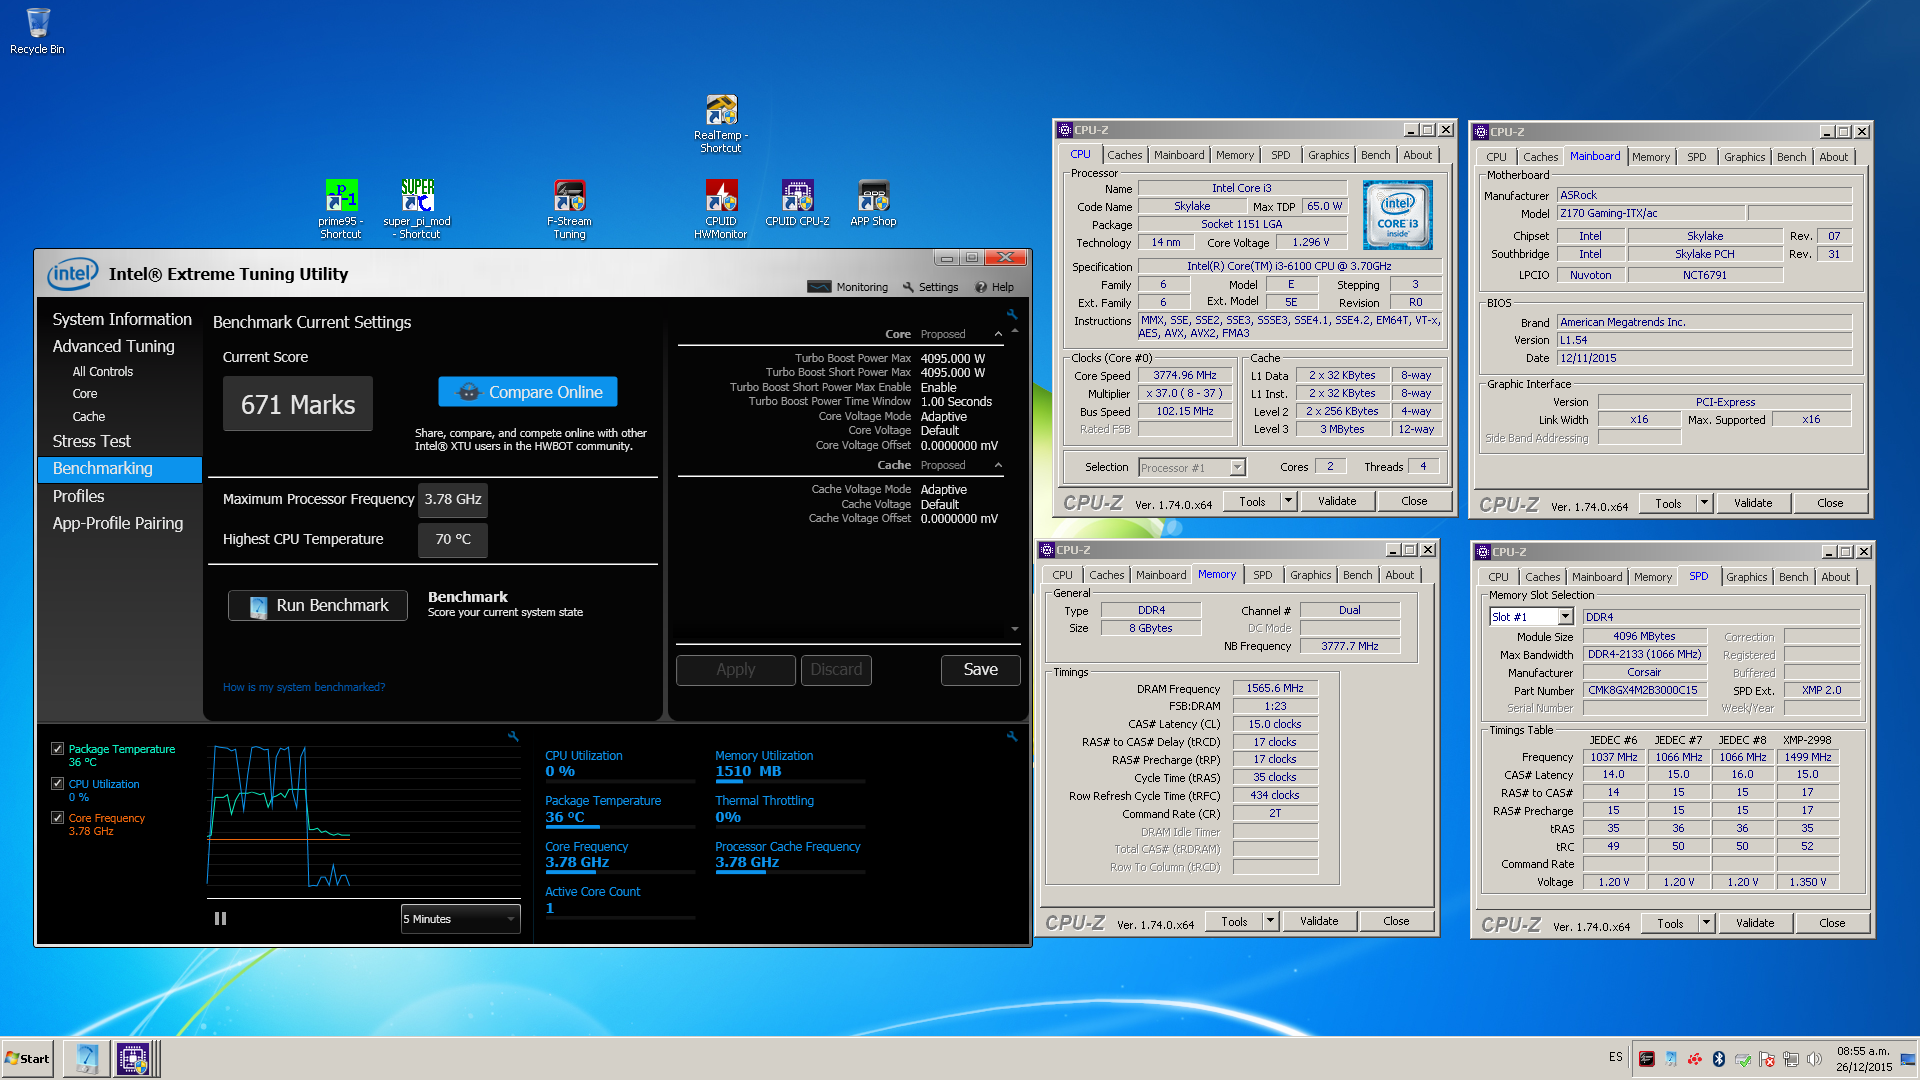Click the Intel Core i3 logo in CPU-Z
The height and width of the screenshot is (1080, 1920).
(x=1397, y=214)
